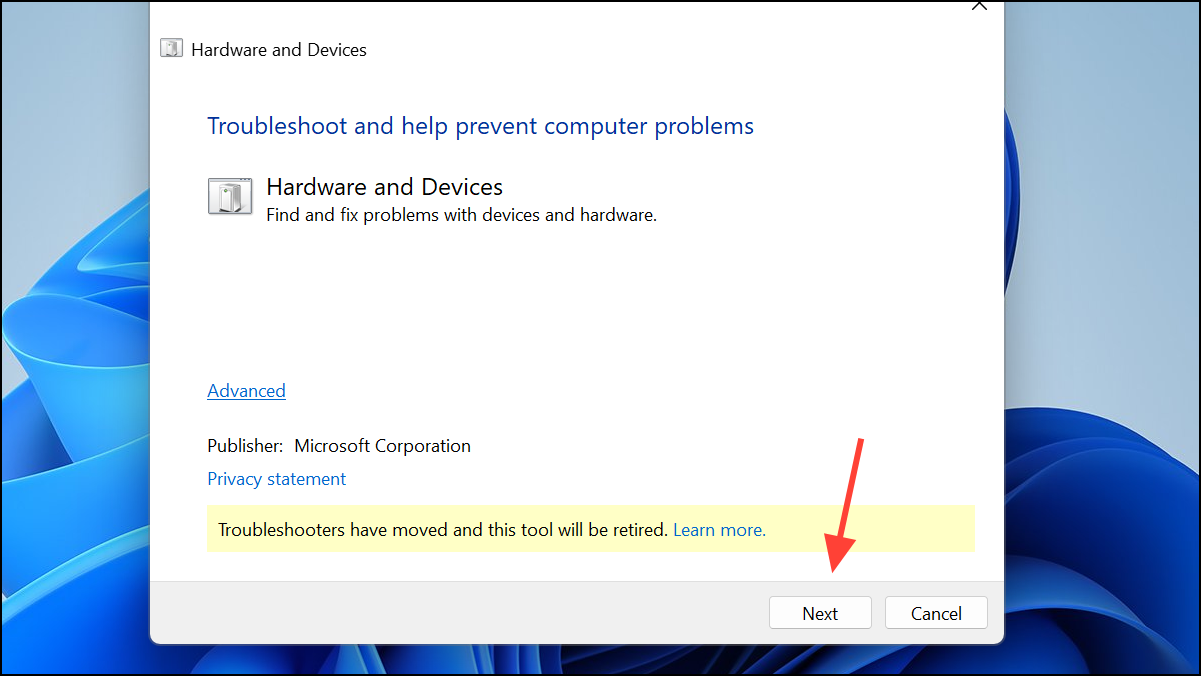Screen dimensions: 1201x676
Task: Click the large Hardware and Devices icon
Action: 230,196
